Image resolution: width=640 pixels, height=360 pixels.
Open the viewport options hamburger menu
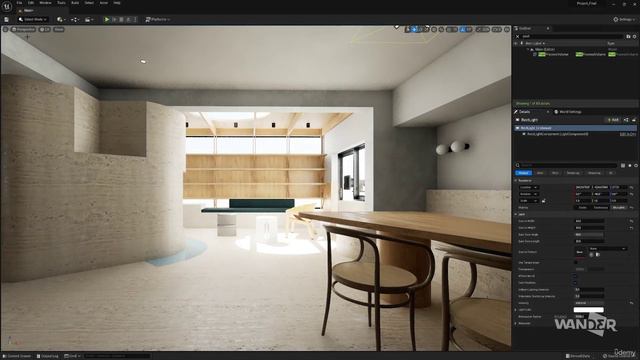click(x=5, y=29)
